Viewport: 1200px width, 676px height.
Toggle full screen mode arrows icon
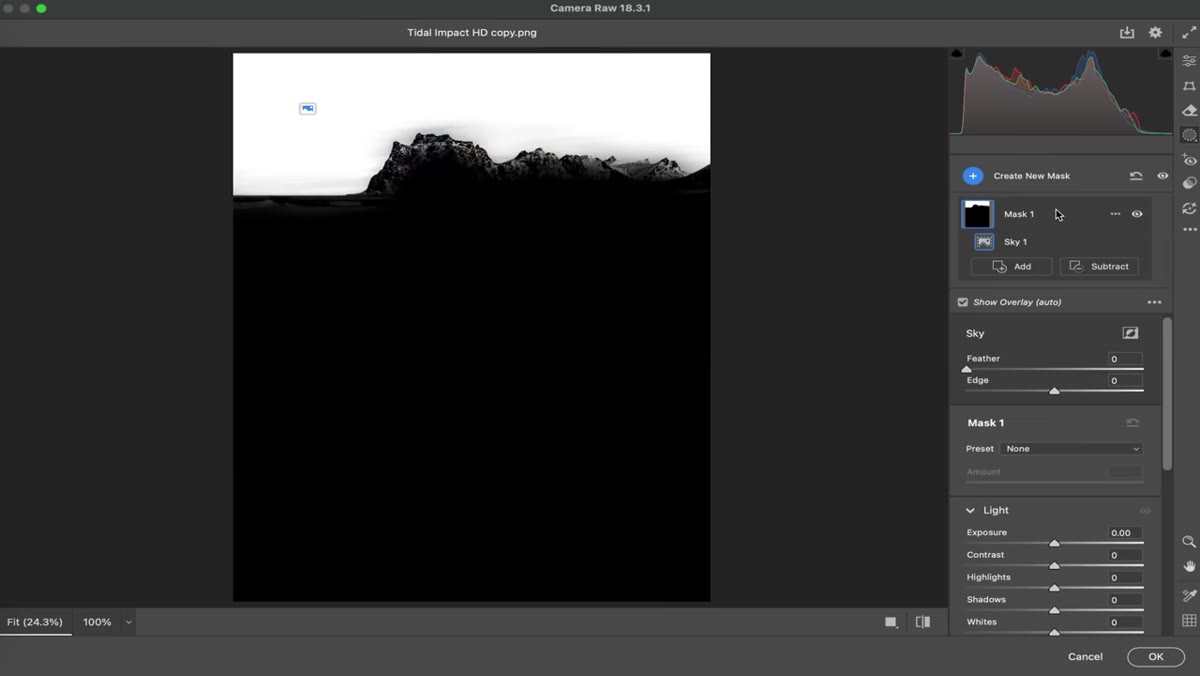1189,32
